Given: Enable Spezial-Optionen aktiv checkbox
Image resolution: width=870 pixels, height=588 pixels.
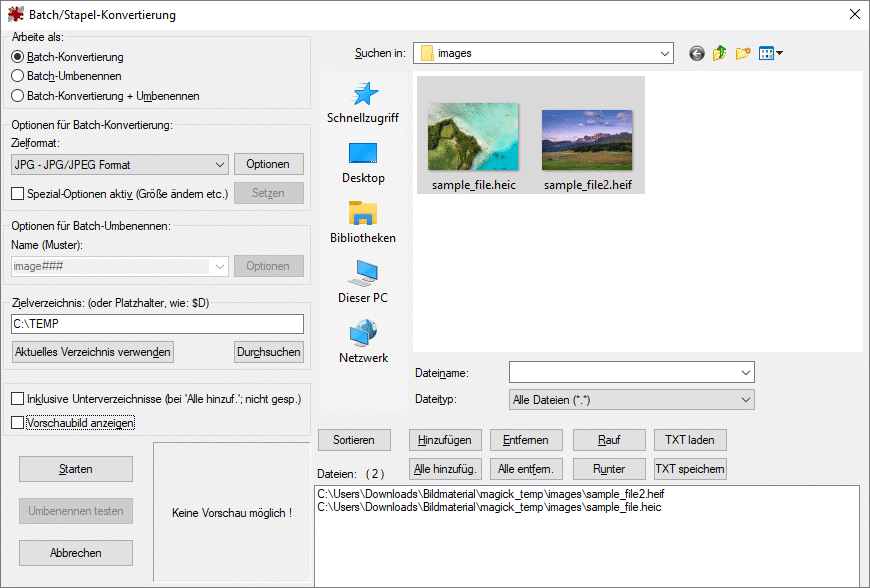Looking at the screenshot, I should click(x=17, y=193).
